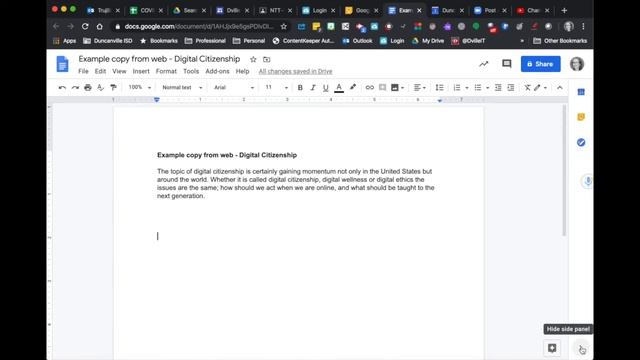This screenshot has width=640, height=360.
Task: Open Keep in the side panel
Action: 581,117
